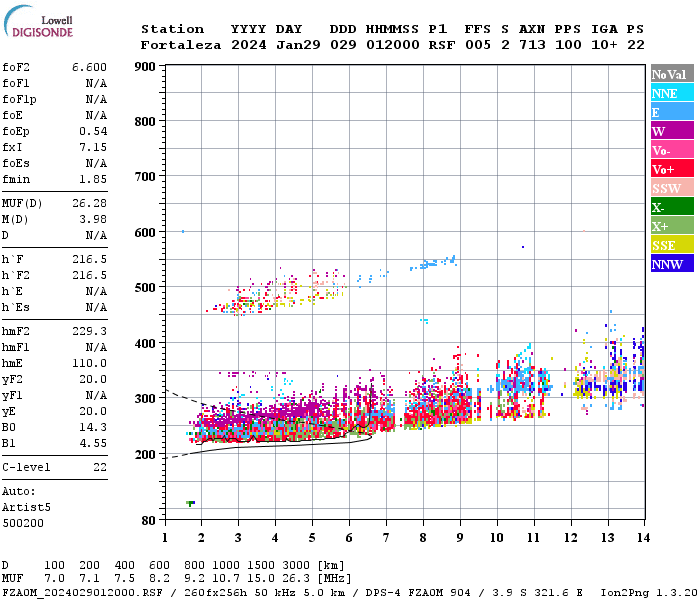The width and height of the screenshot is (700, 600).
Task: Click the foF1 N/A value
Action: coord(96,83)
